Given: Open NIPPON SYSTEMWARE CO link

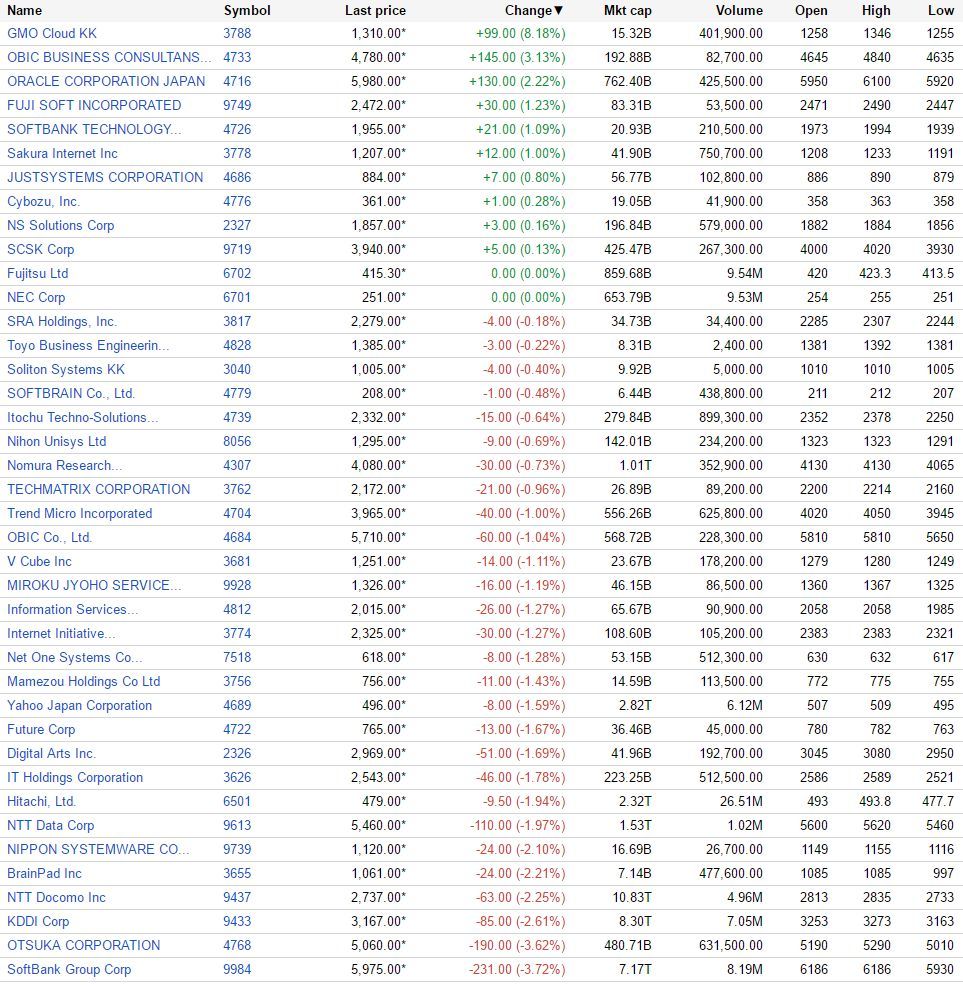Looking at the screenshot, I should point(98,849).
